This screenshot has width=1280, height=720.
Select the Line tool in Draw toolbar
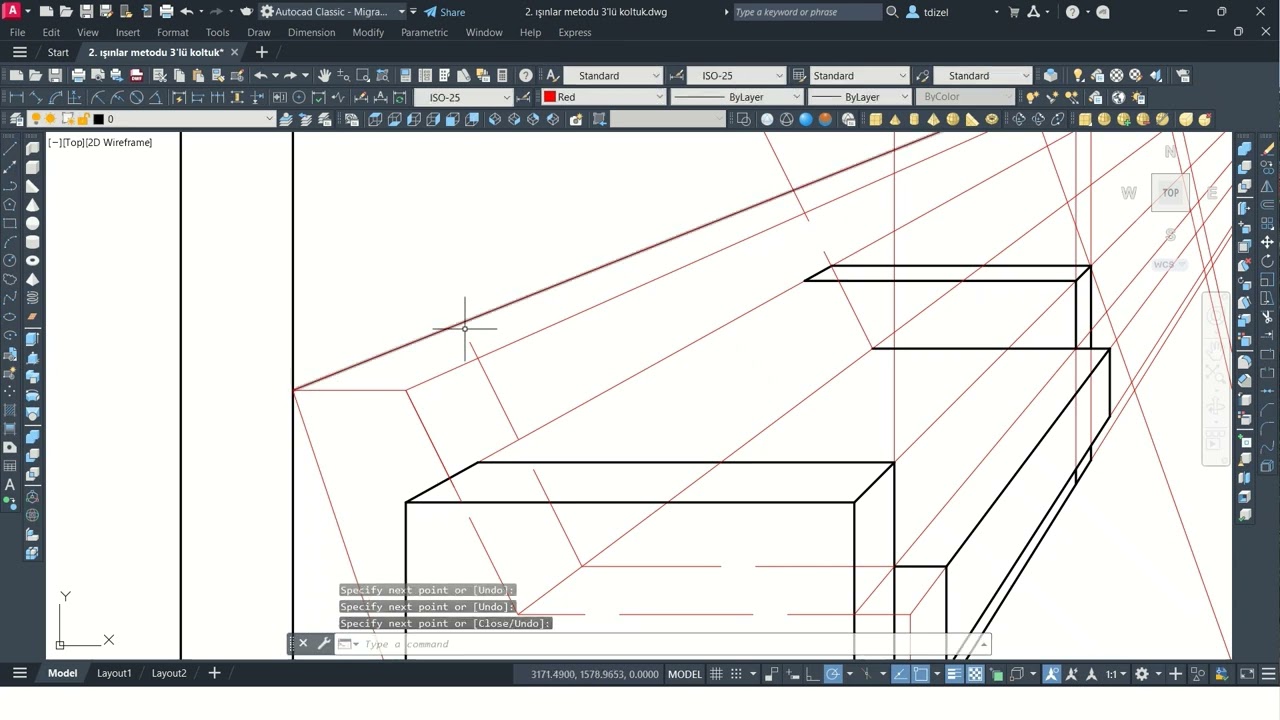10,148
